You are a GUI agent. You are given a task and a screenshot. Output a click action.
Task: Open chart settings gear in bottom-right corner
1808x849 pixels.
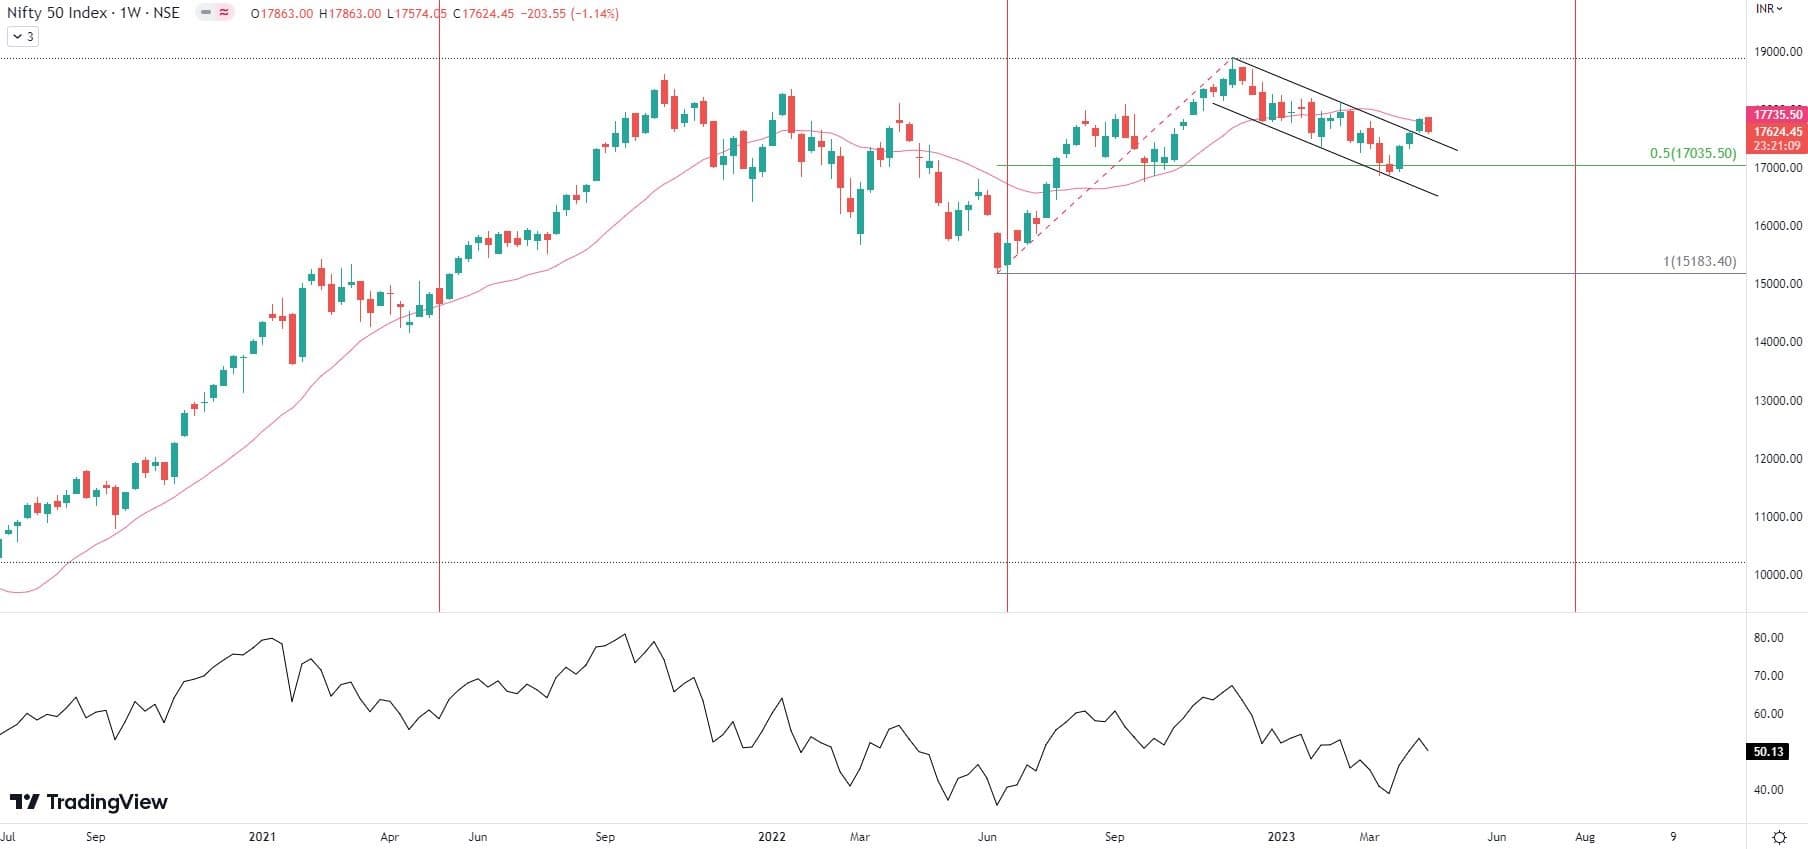(1779, 837)
